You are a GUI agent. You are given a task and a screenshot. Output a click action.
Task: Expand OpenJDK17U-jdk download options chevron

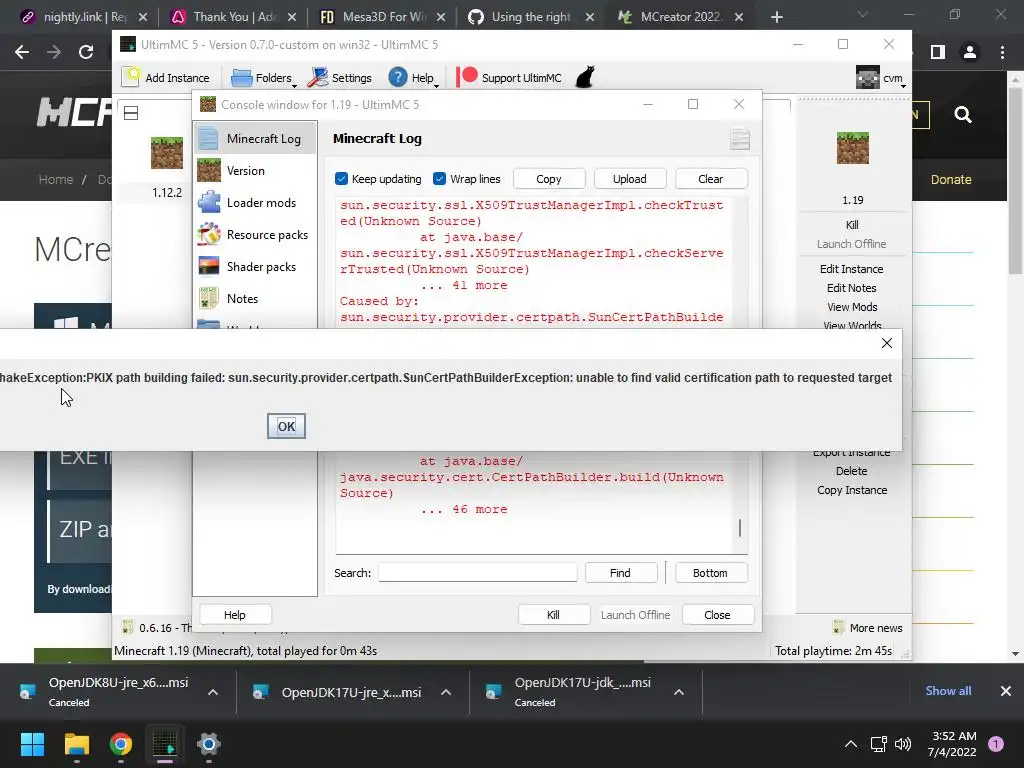tap(679, 692)
